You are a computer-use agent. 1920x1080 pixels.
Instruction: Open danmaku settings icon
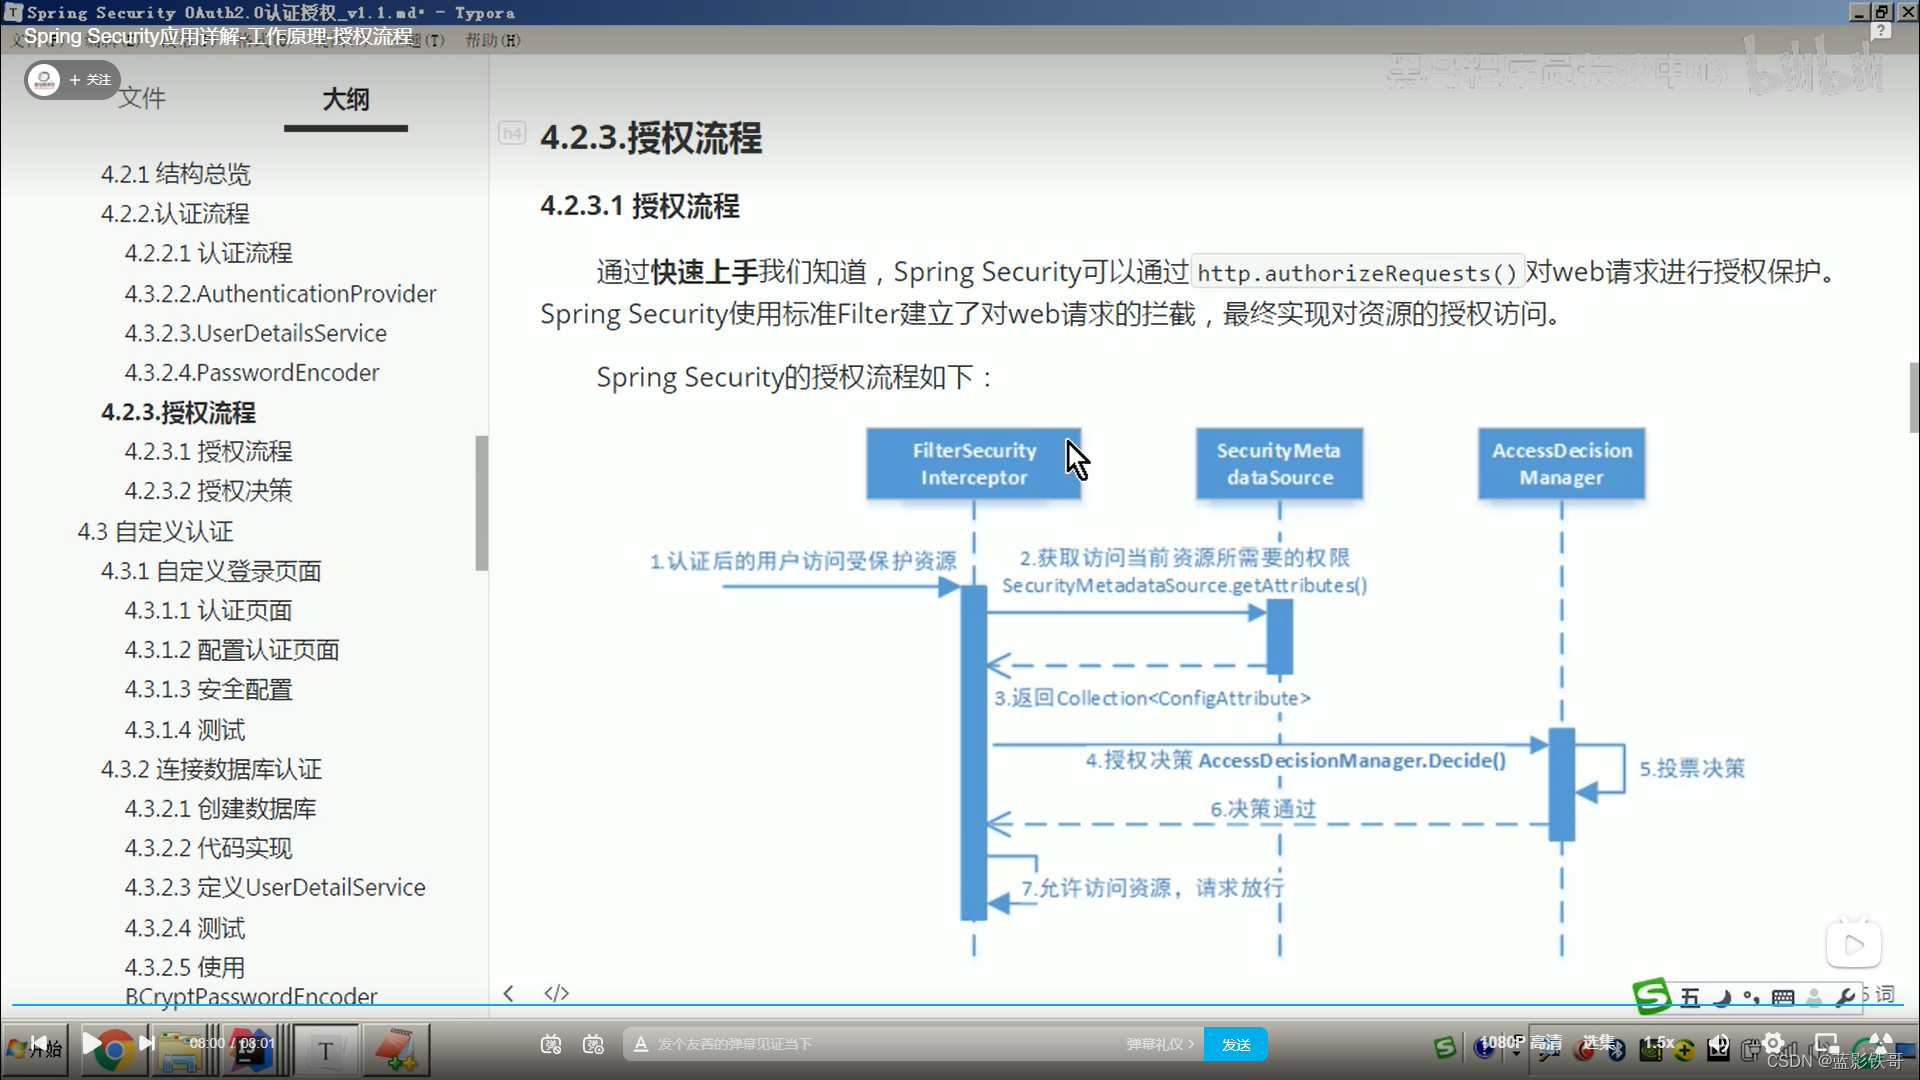pyautogui.click(x=594, y=1044)
